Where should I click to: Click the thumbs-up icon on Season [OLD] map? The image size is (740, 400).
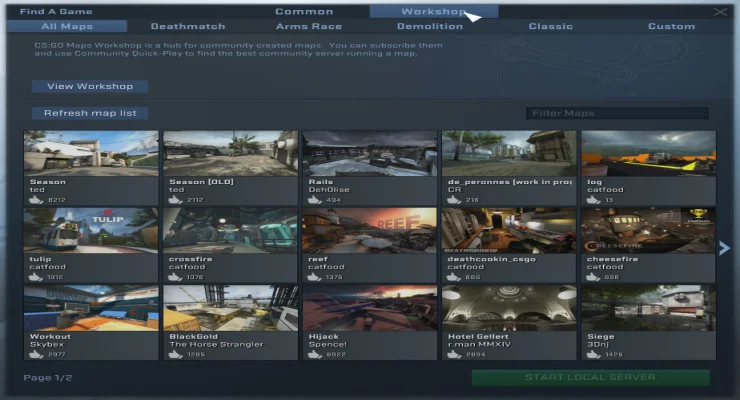(175, 200)
